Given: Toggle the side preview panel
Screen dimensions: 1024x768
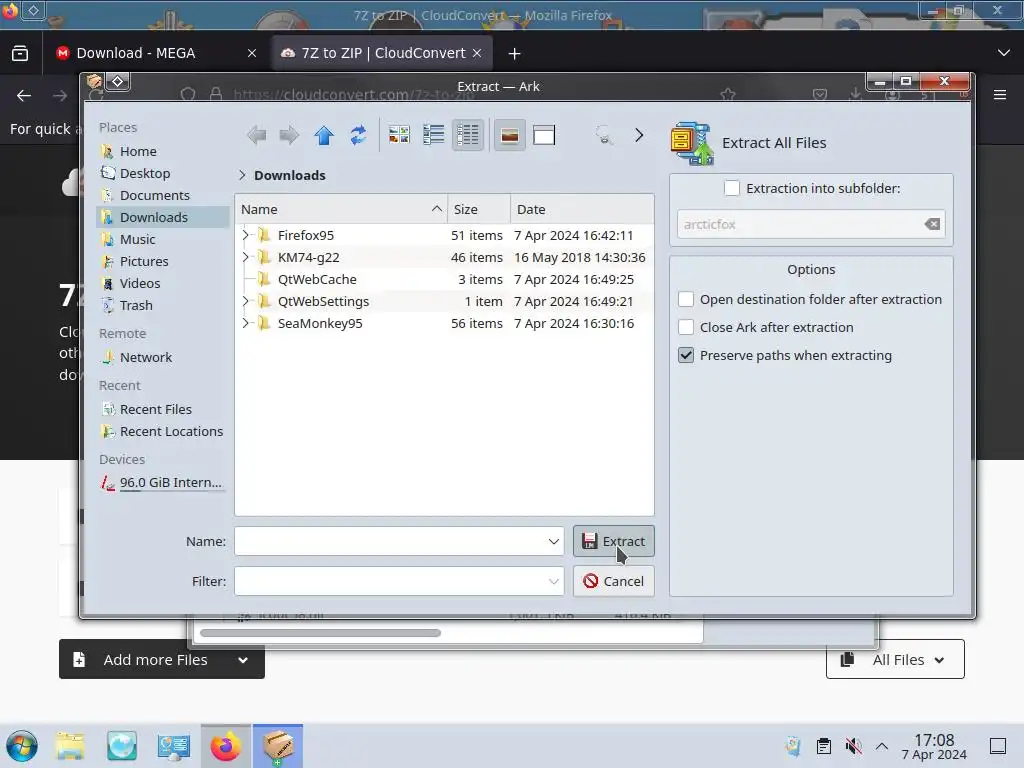Looking at the screenshot, I should pos(544,135).
